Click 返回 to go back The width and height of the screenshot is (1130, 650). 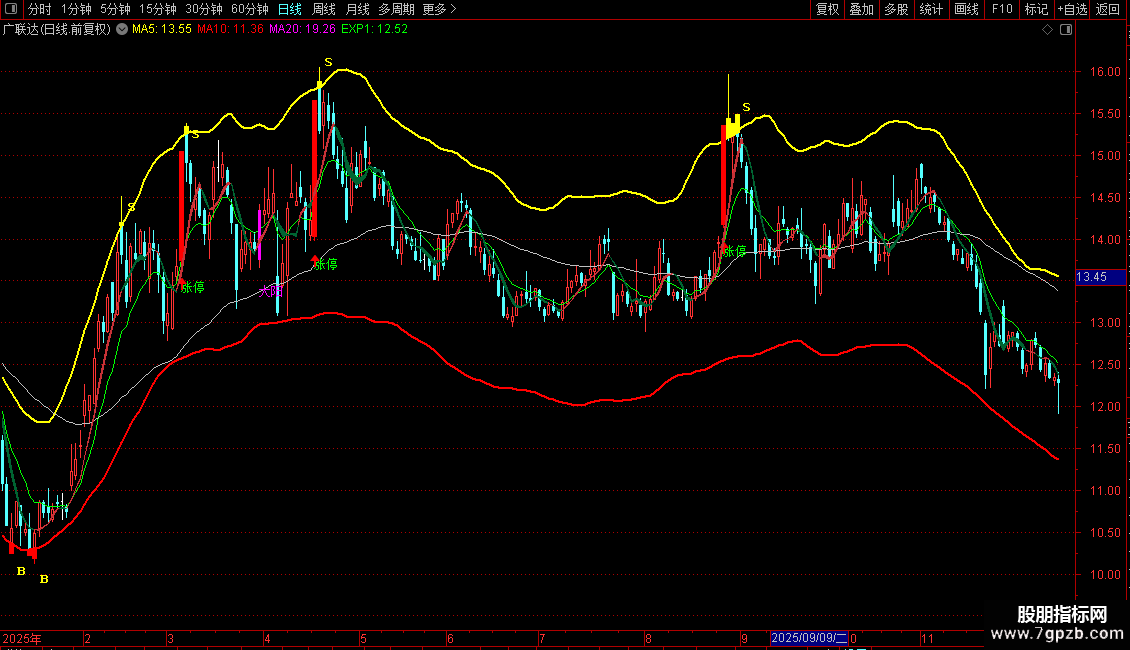[1108, 9]
